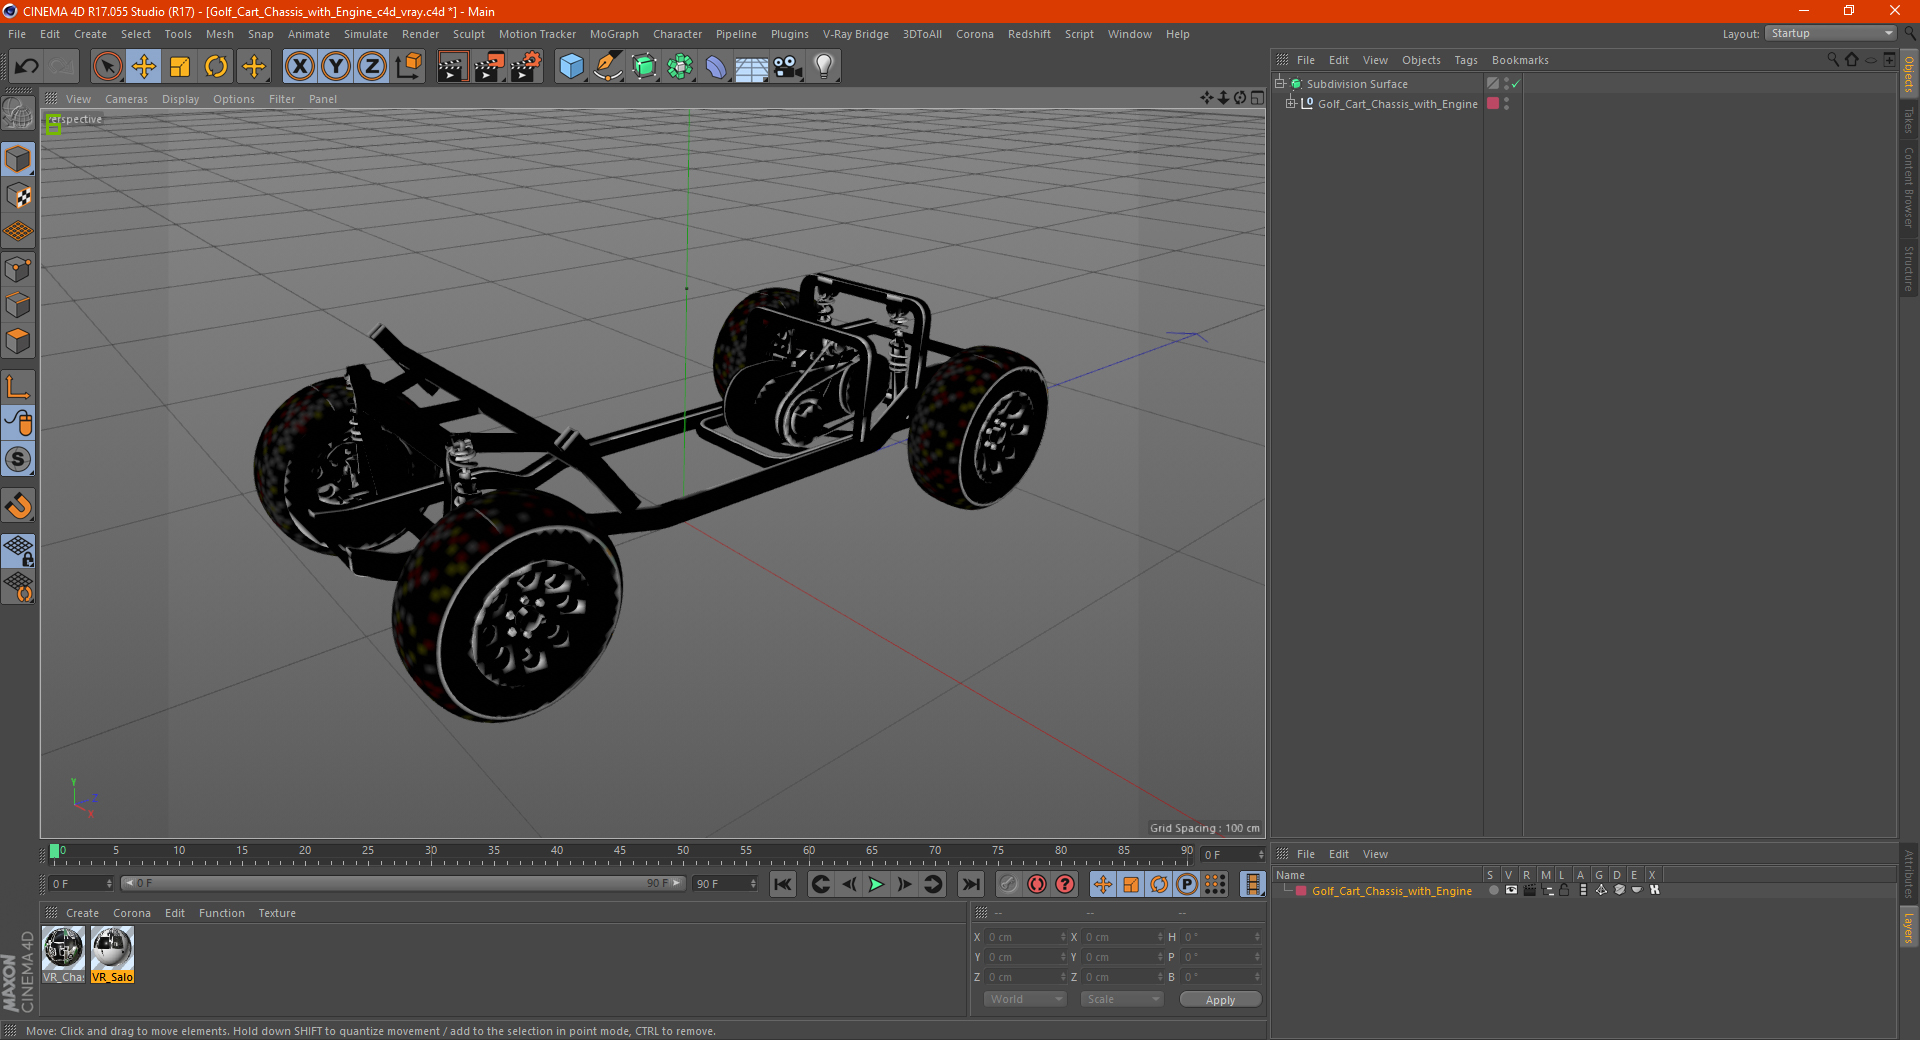Switch to Edges mode

click(x=18, y=305)
